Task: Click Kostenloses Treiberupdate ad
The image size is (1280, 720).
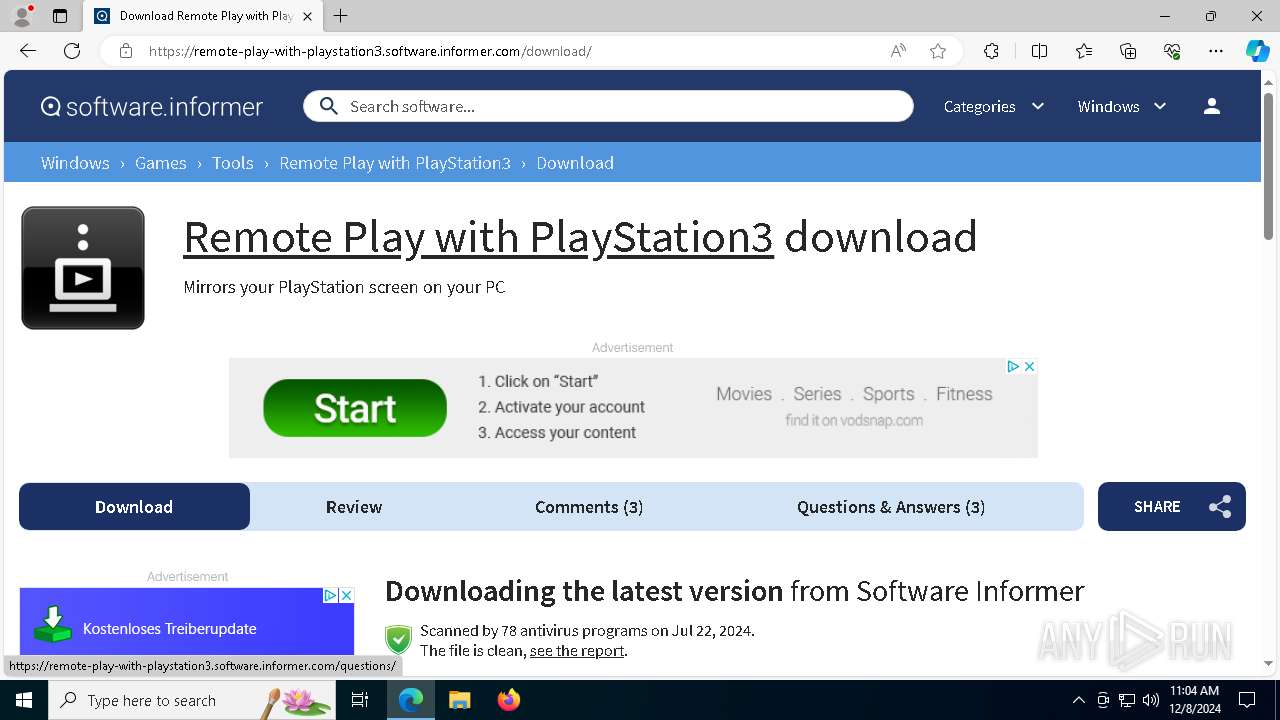Action: [x=187, y=622]
